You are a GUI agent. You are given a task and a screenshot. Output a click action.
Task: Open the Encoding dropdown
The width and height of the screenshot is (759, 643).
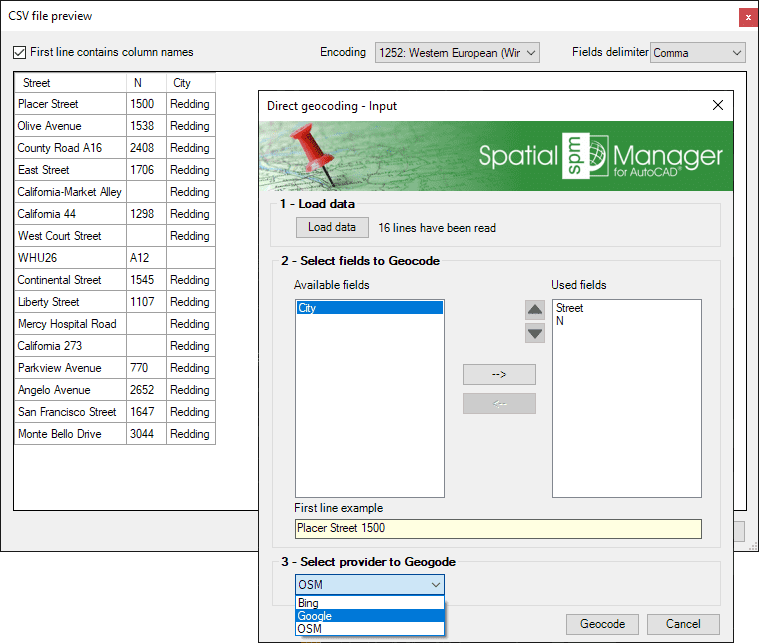(x=457, y=52)
